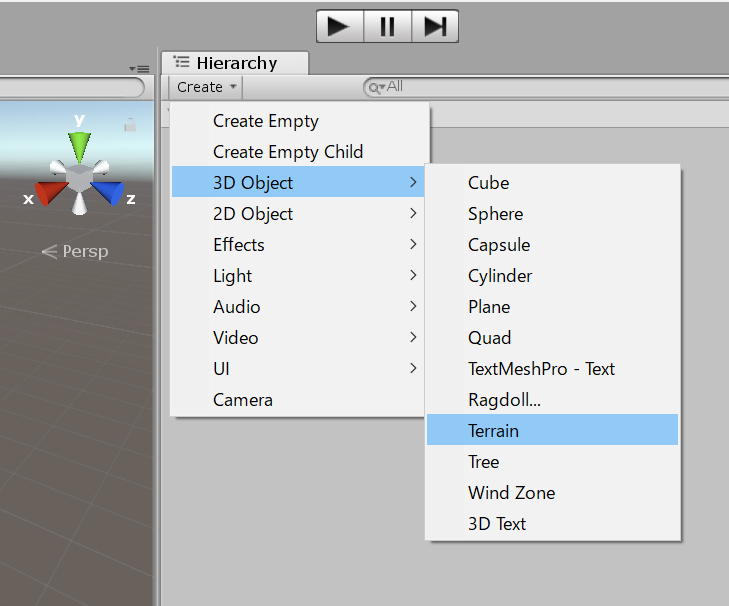
Task: Toggle Persp projection mode label
Action: click(x=74, y=251)
